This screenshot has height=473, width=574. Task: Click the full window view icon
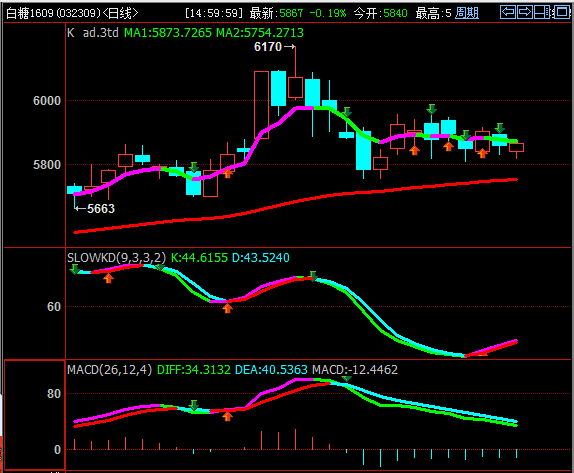click(x=561, y=12)
